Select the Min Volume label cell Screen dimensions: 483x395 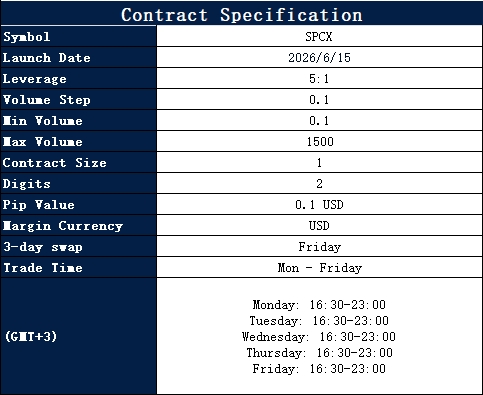click(79, 121)
